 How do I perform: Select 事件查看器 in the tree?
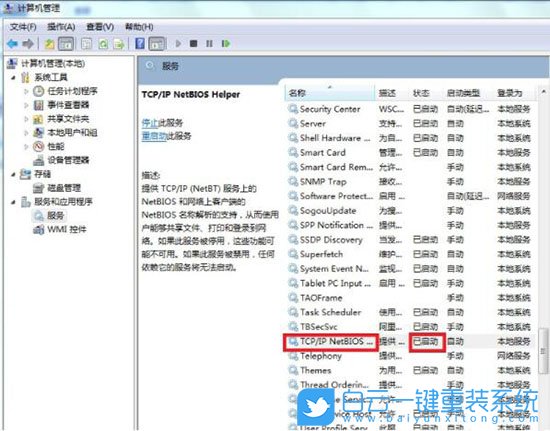pos(68,105)
